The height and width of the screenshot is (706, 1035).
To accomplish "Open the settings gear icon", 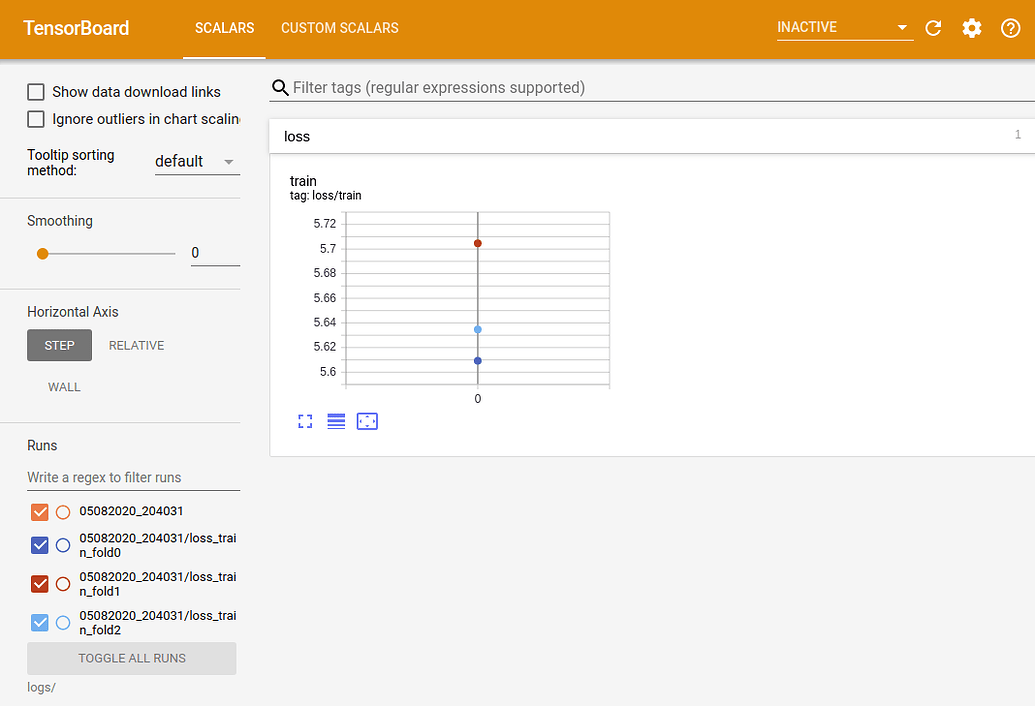I will point(971,28).
